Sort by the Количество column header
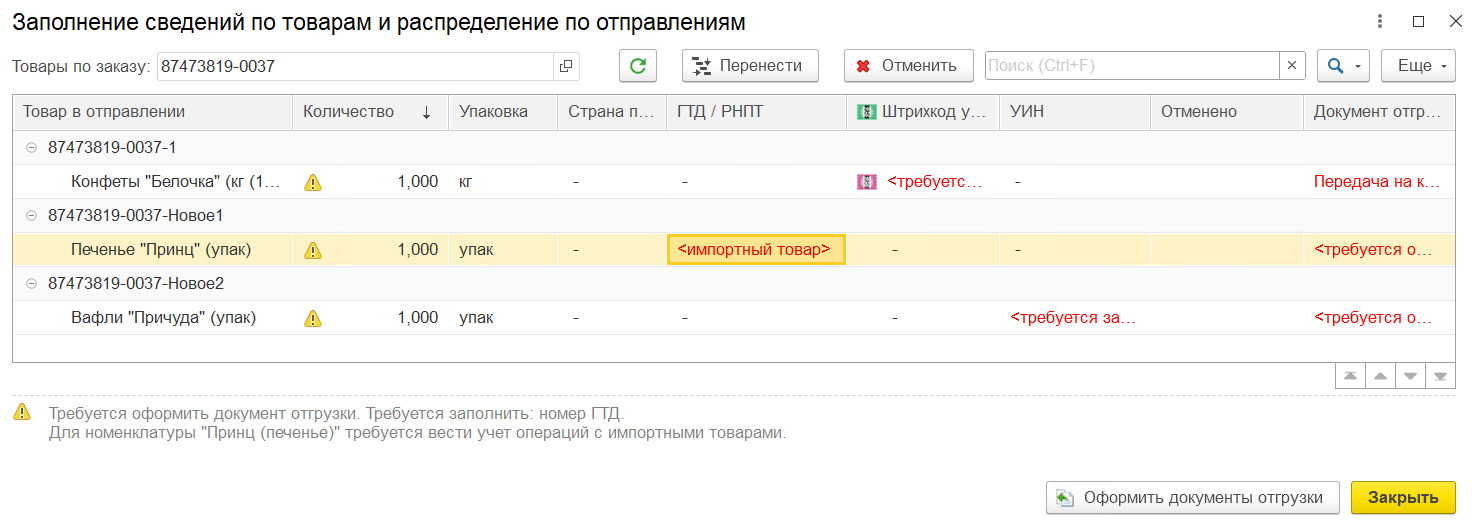 (349, 112)
